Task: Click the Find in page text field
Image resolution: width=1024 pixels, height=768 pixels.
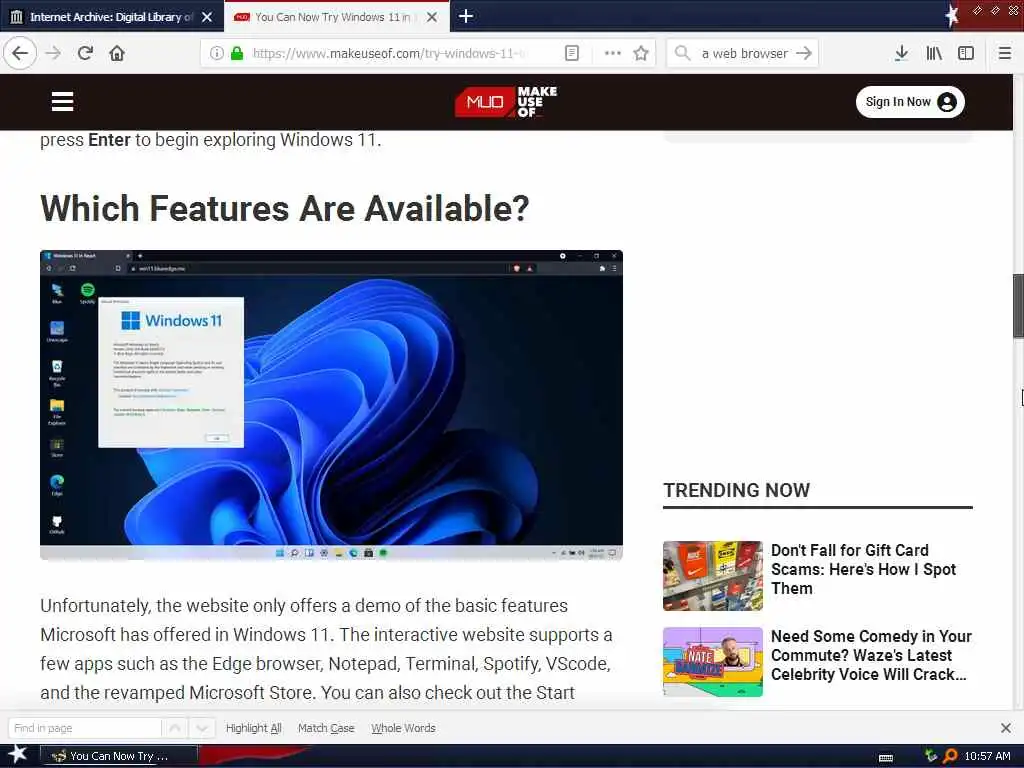Action: coord(84,728)
